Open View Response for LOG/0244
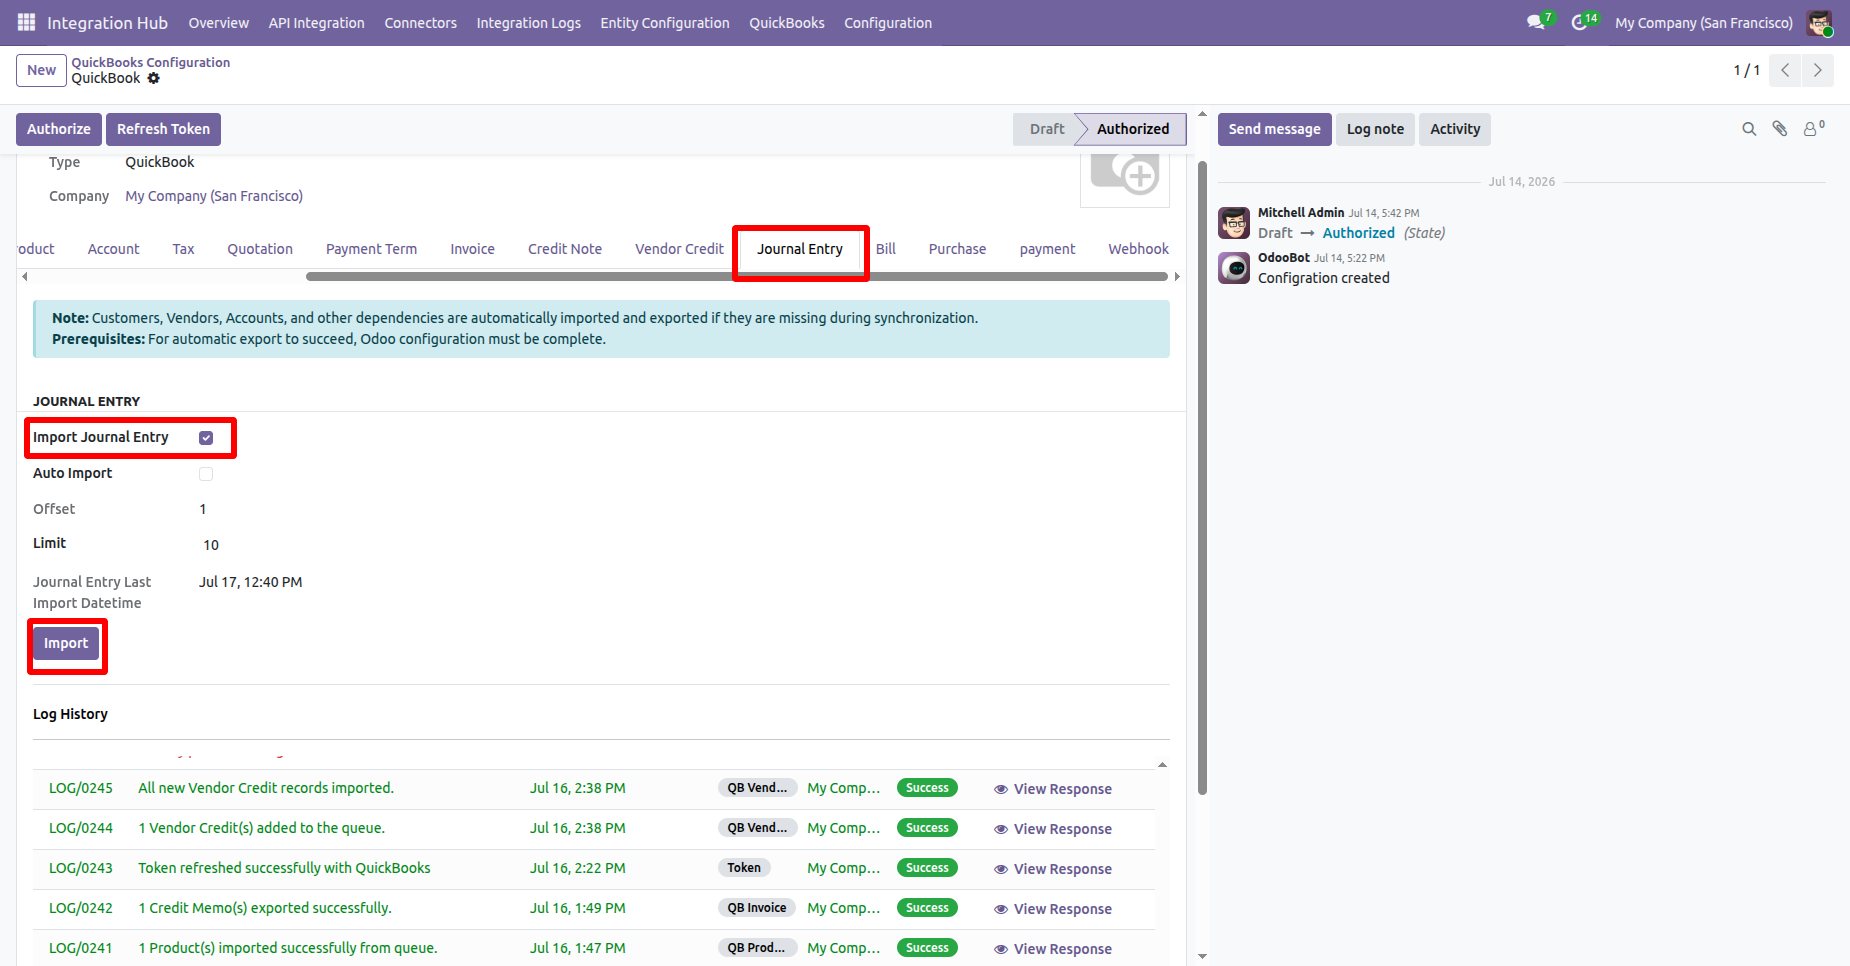 point(1053,829)
